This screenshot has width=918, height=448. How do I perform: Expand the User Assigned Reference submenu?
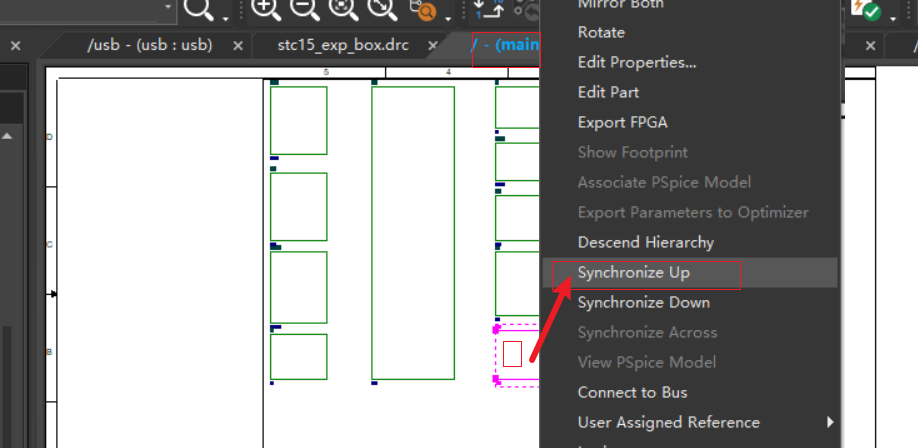(690, 422)
